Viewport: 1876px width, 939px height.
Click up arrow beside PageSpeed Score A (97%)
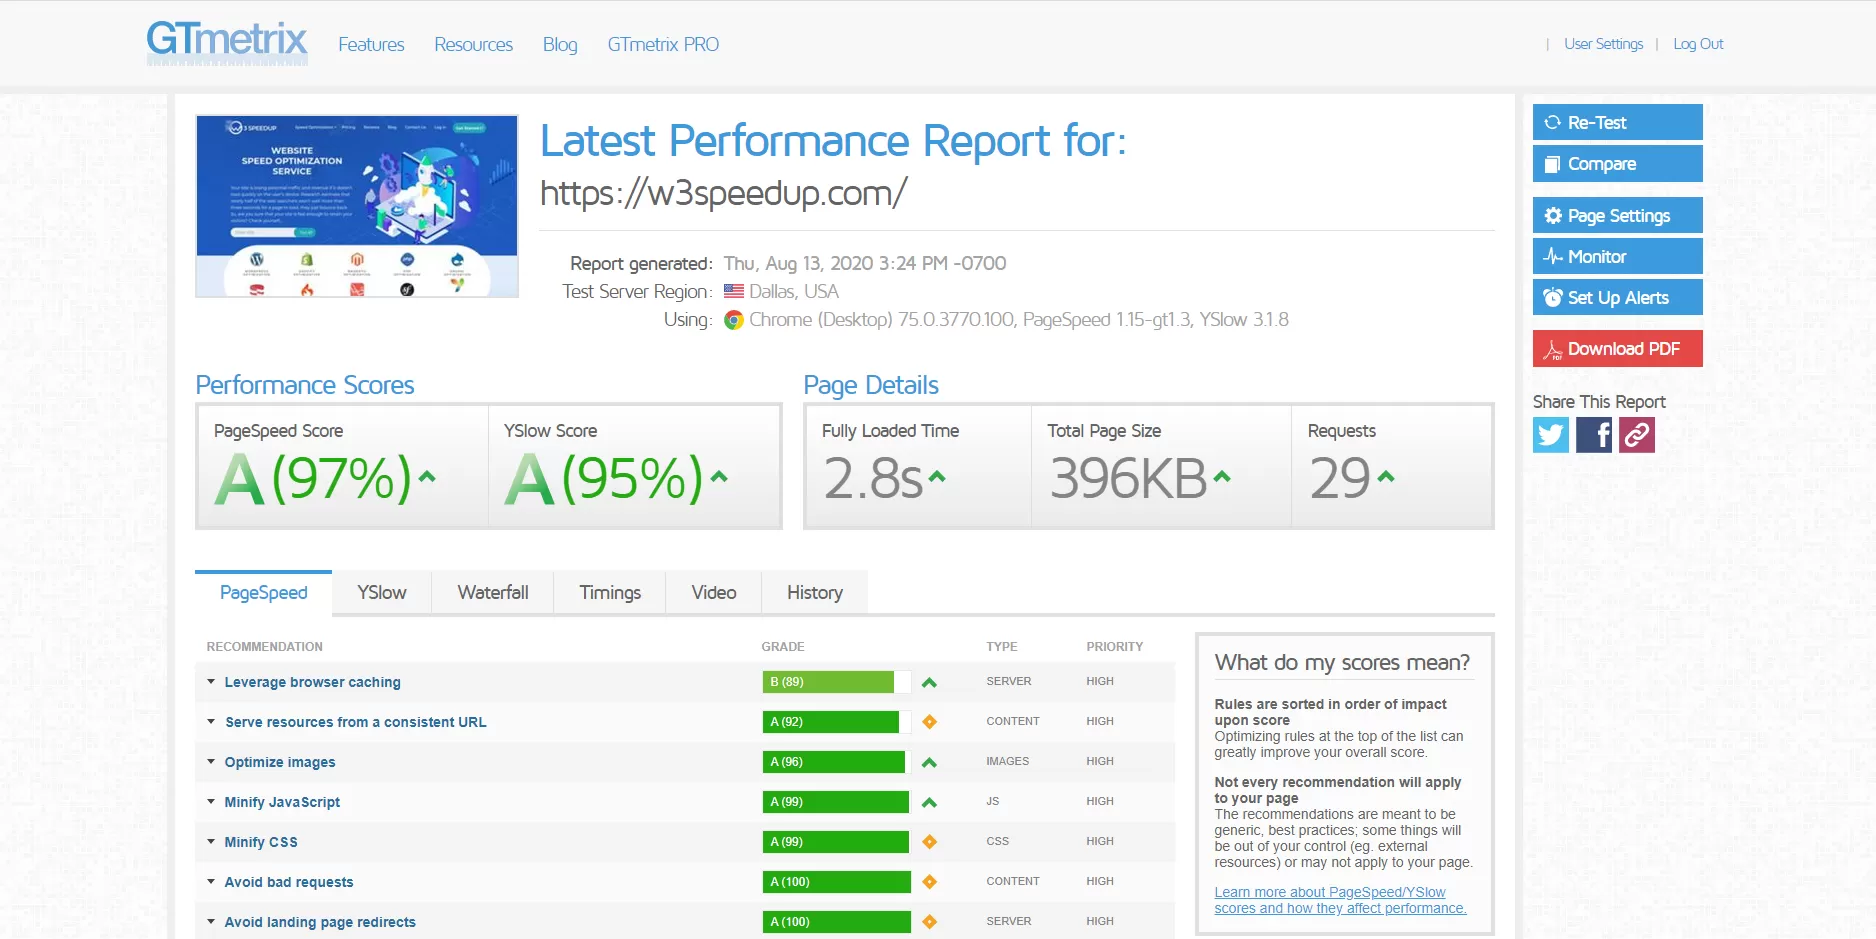(x=427, y=477)
